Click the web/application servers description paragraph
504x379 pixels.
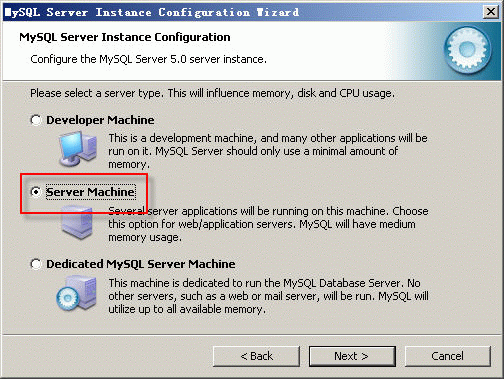pyautogui.click(x=268, y=224)
